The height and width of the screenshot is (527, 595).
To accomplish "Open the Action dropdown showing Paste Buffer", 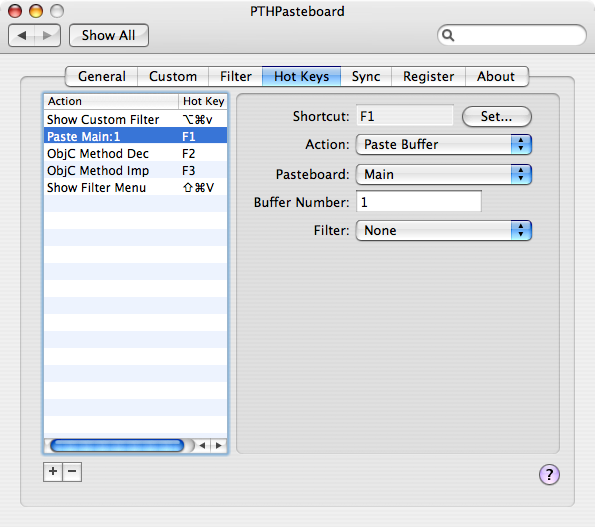I will coord(444,145).
